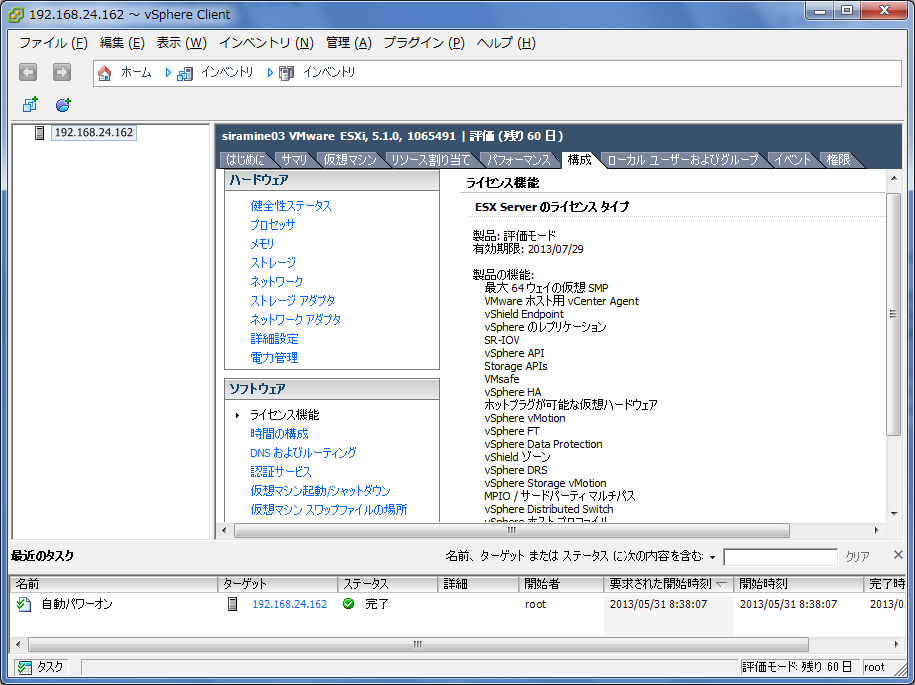This screenshot has height=685, width=915.
Task: Open 認証サービス link
Action: coord(281,471)
